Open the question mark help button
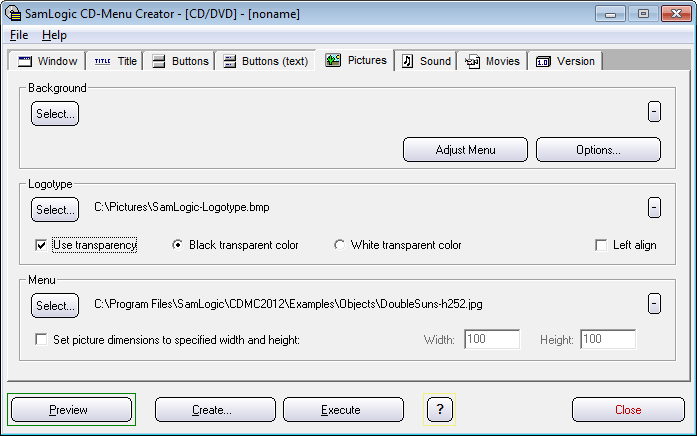The width and height of the screenshot is (697, 436). point(440,409)
